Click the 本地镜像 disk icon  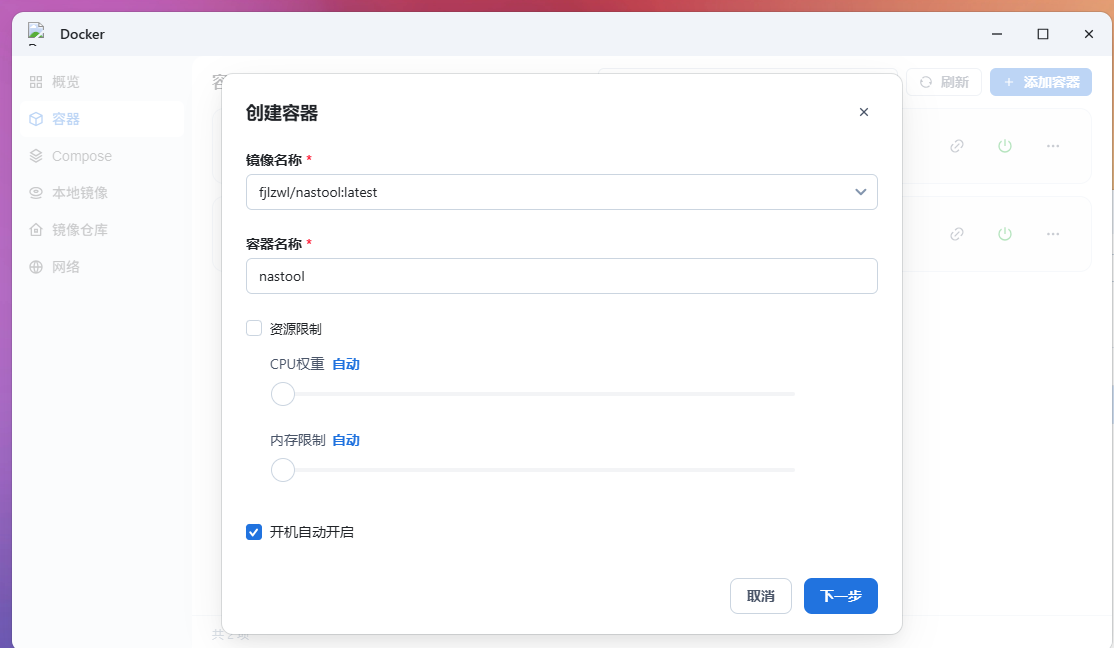(x=36, y=193)
